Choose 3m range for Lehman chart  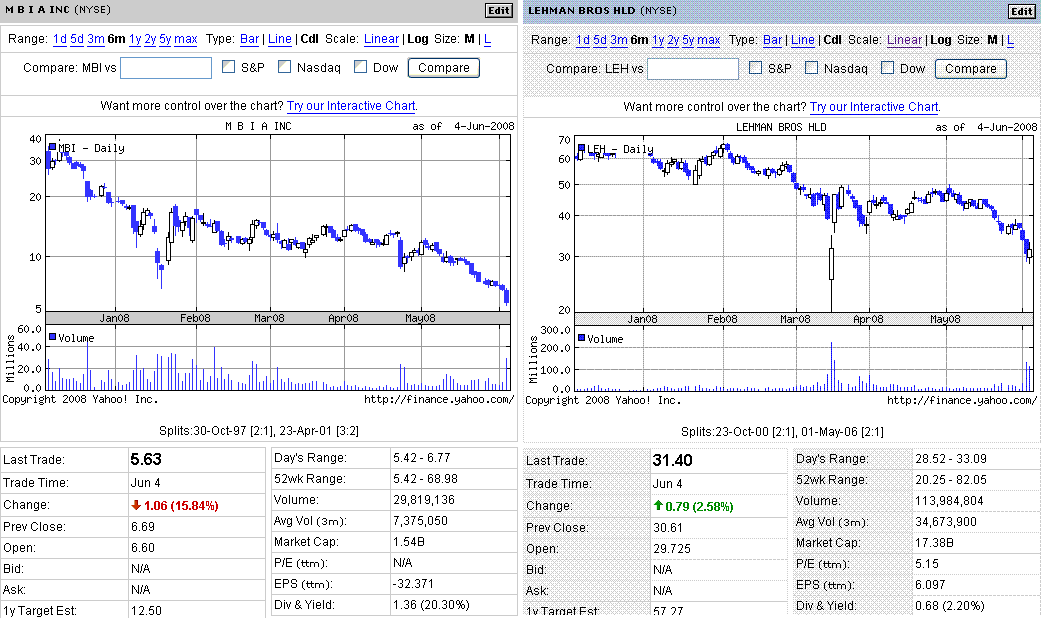[x=619, y=40]
